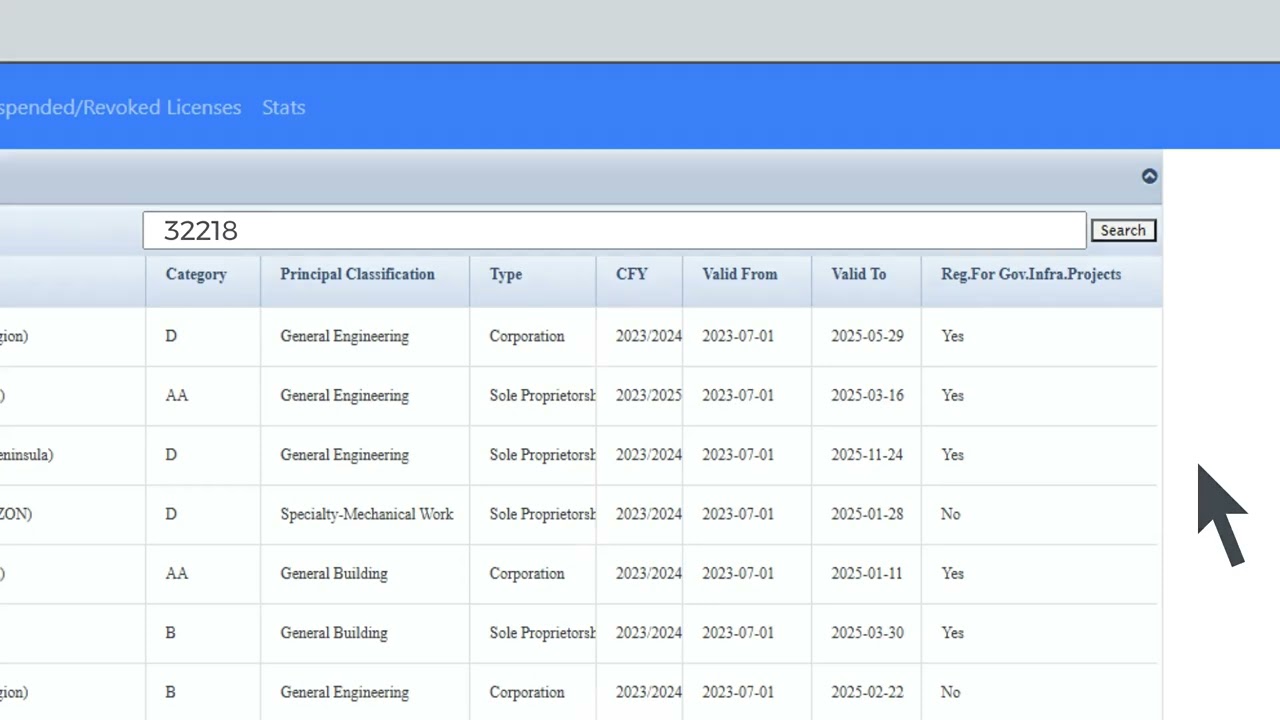Collapse the search panel with the chevron icon

(1149, 176)
